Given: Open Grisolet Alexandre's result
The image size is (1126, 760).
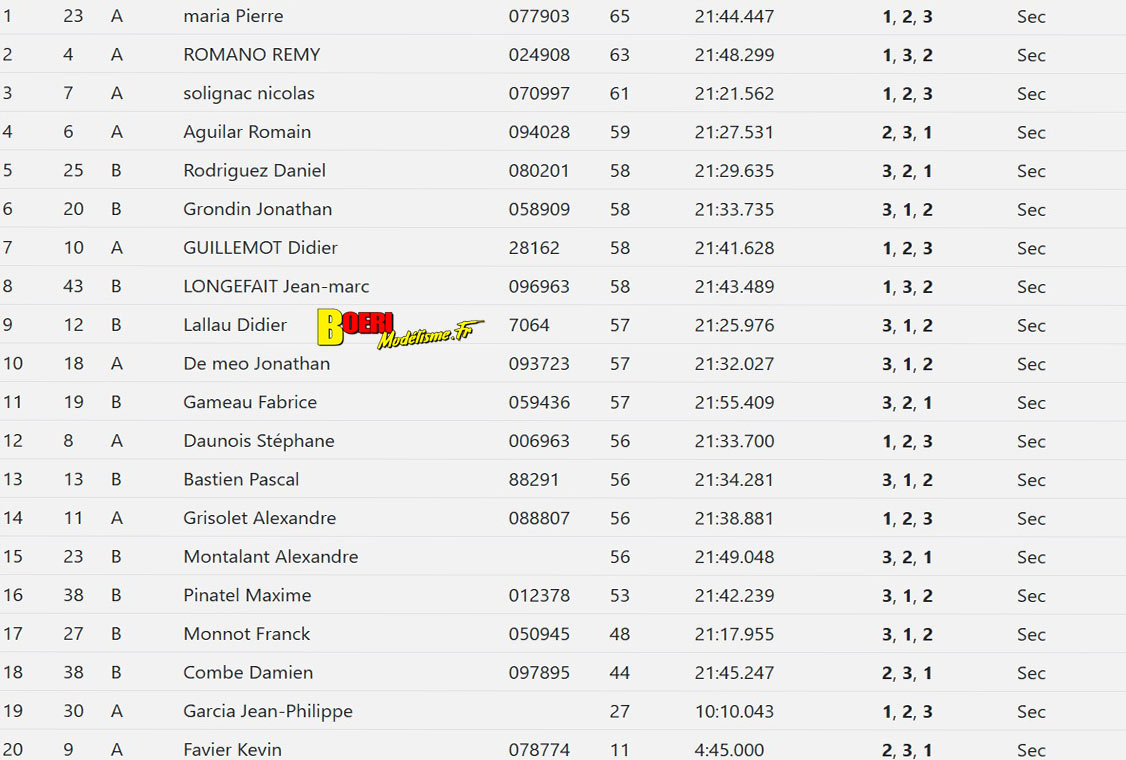Looking at the screenshot, I should pos(259,518).
